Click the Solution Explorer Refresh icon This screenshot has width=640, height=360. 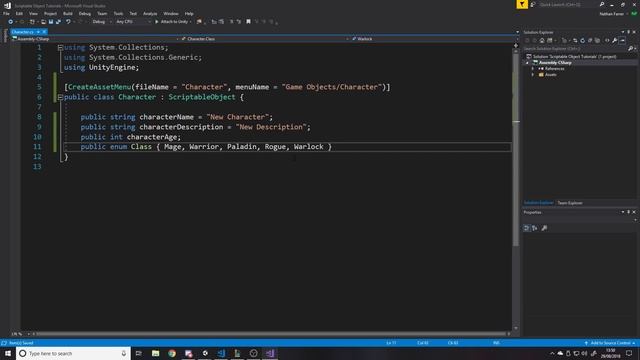pos(582,40)
